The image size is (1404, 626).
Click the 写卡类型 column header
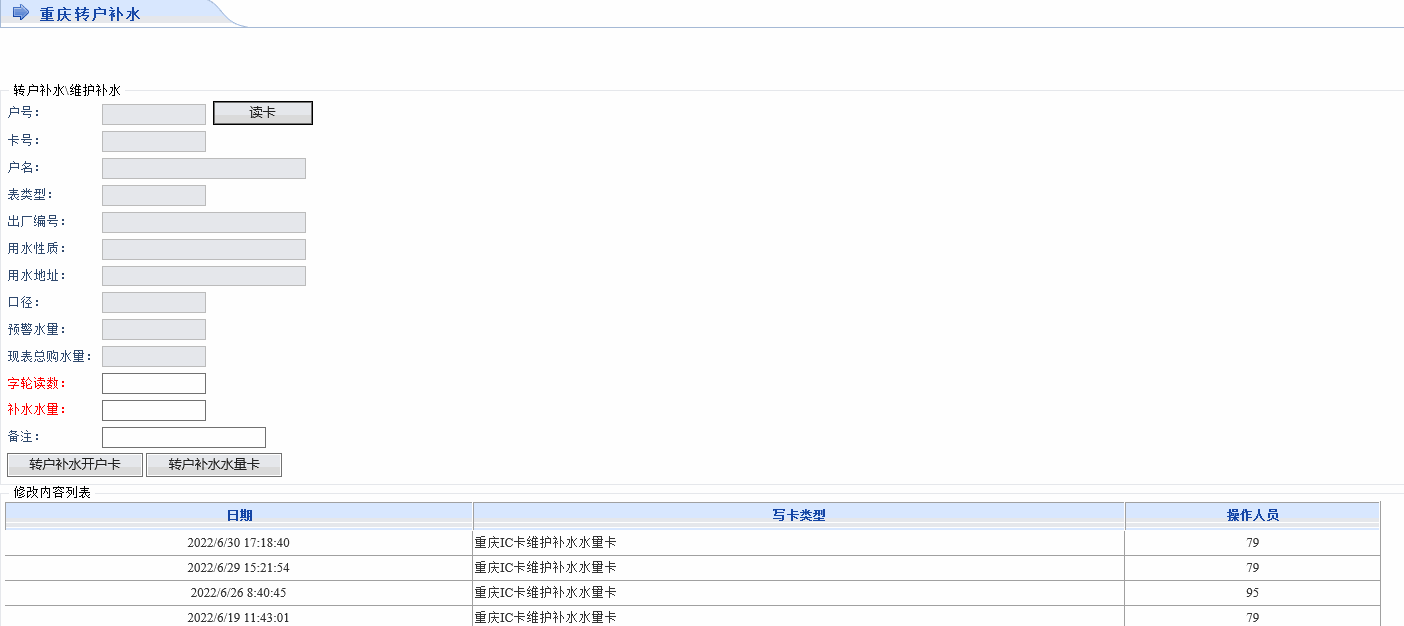tap(798, 516)
